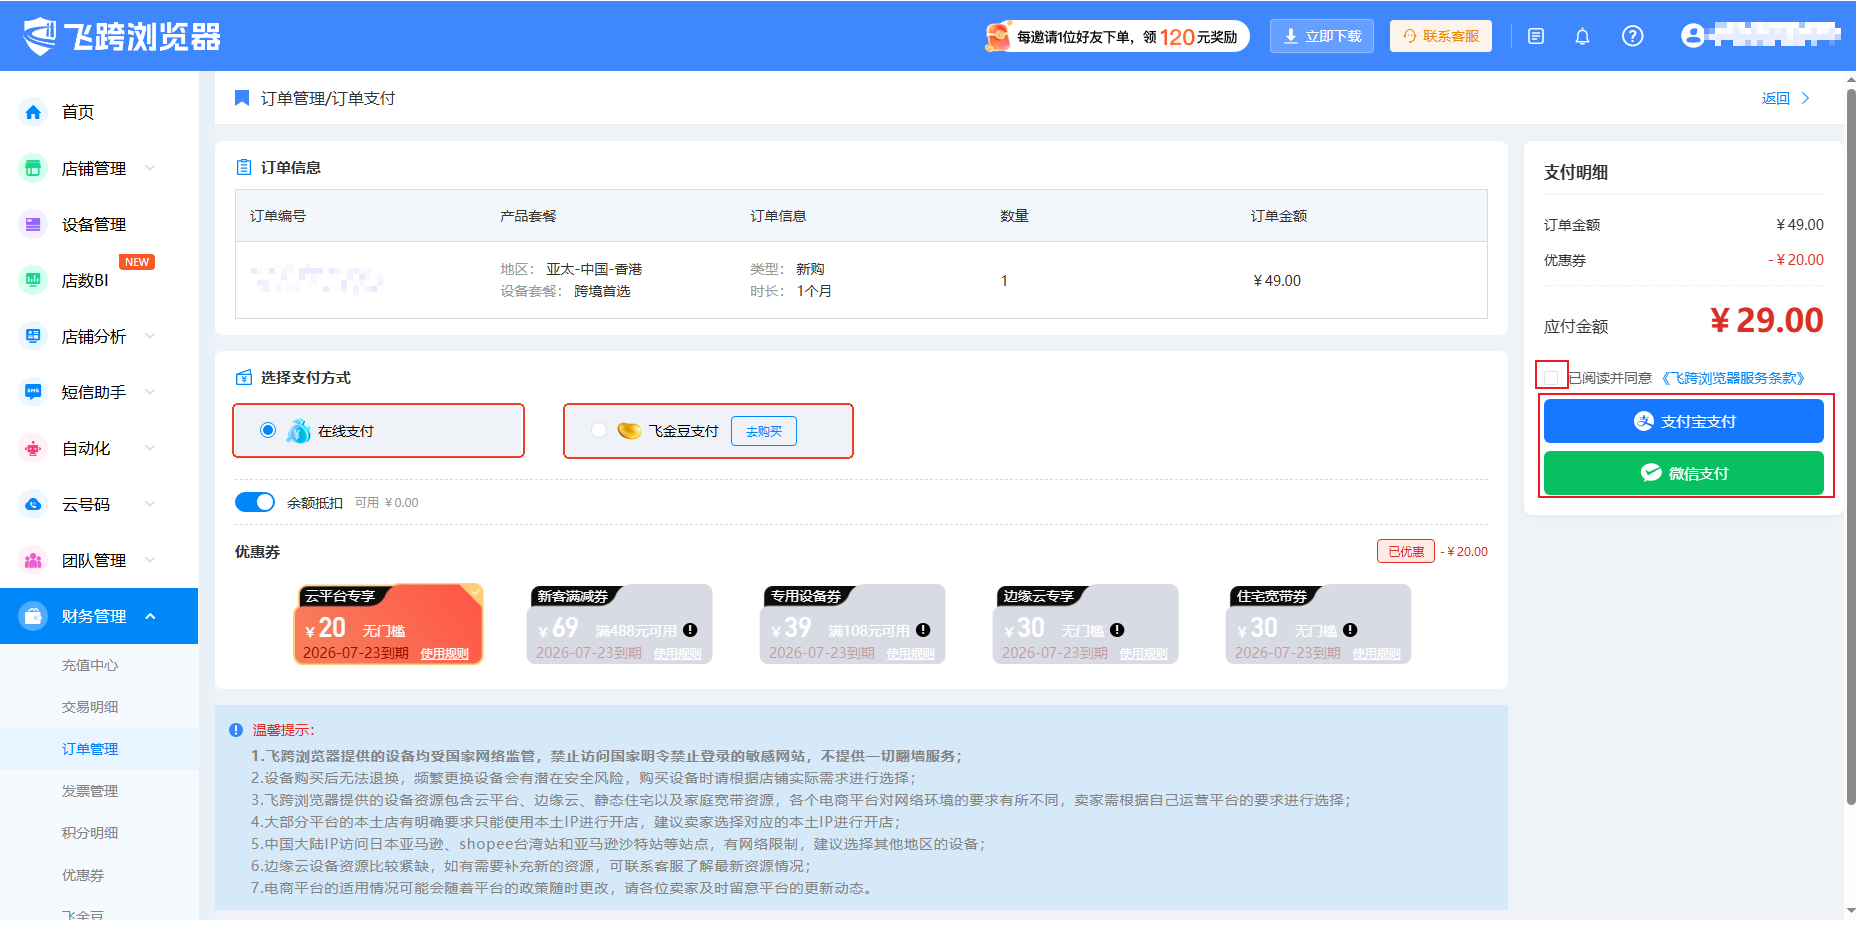The image size is (1856, 937).
Task: Click the user avatar icon
Action: 1692,36
